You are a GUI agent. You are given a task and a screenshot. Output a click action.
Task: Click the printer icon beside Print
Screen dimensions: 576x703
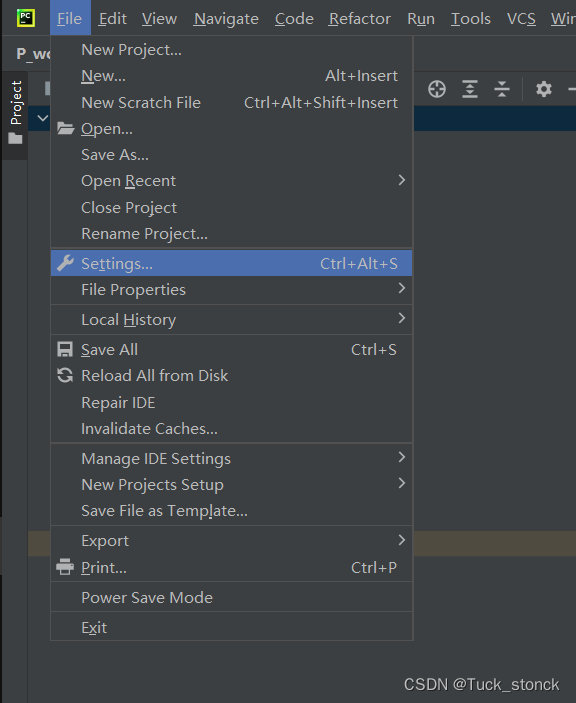click(x=65, y=567)
